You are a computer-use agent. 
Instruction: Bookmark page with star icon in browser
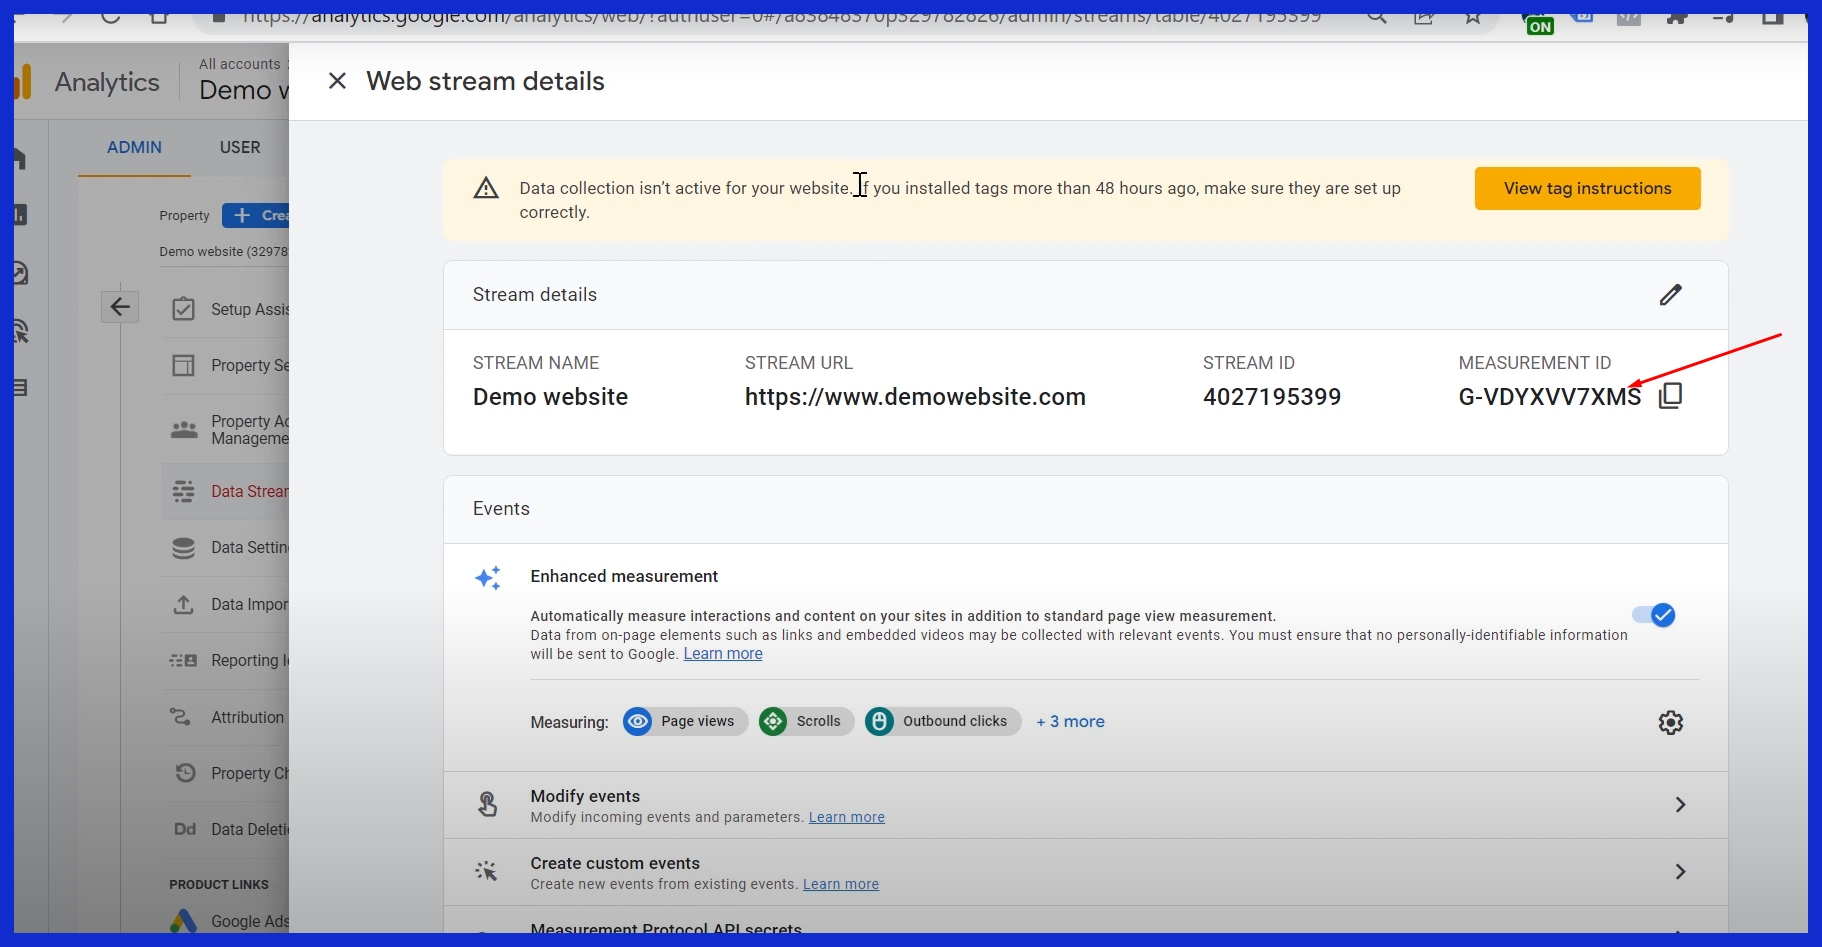click(x=1472, y=18)
